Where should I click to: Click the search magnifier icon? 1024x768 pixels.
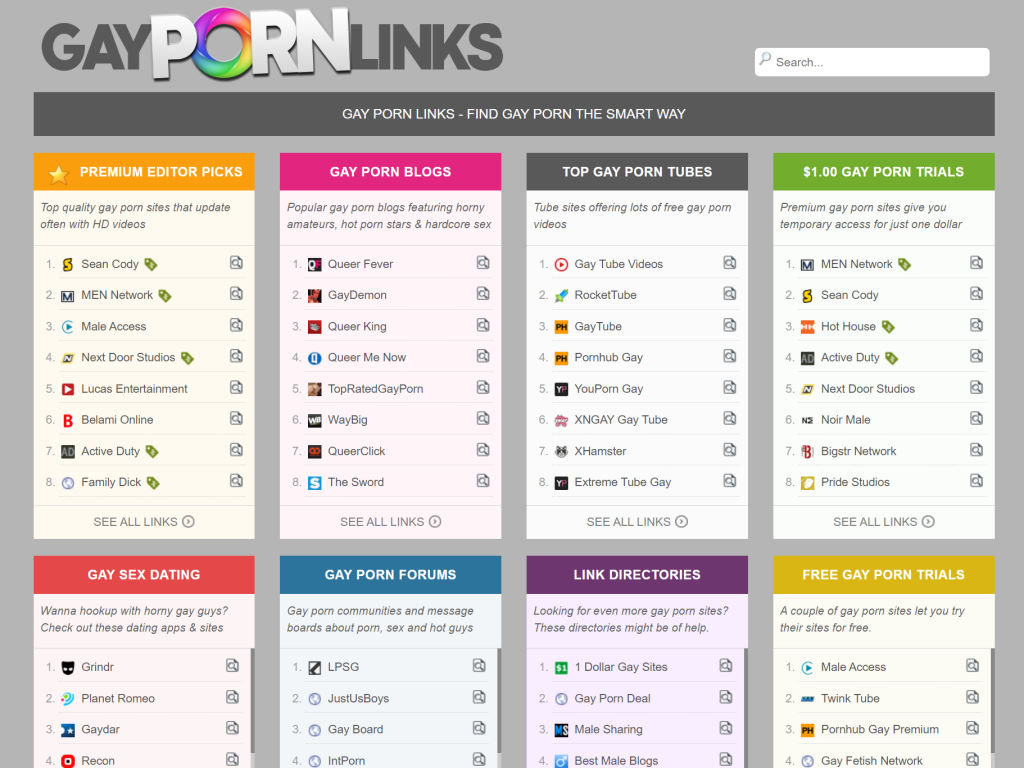tap(765, 59)
